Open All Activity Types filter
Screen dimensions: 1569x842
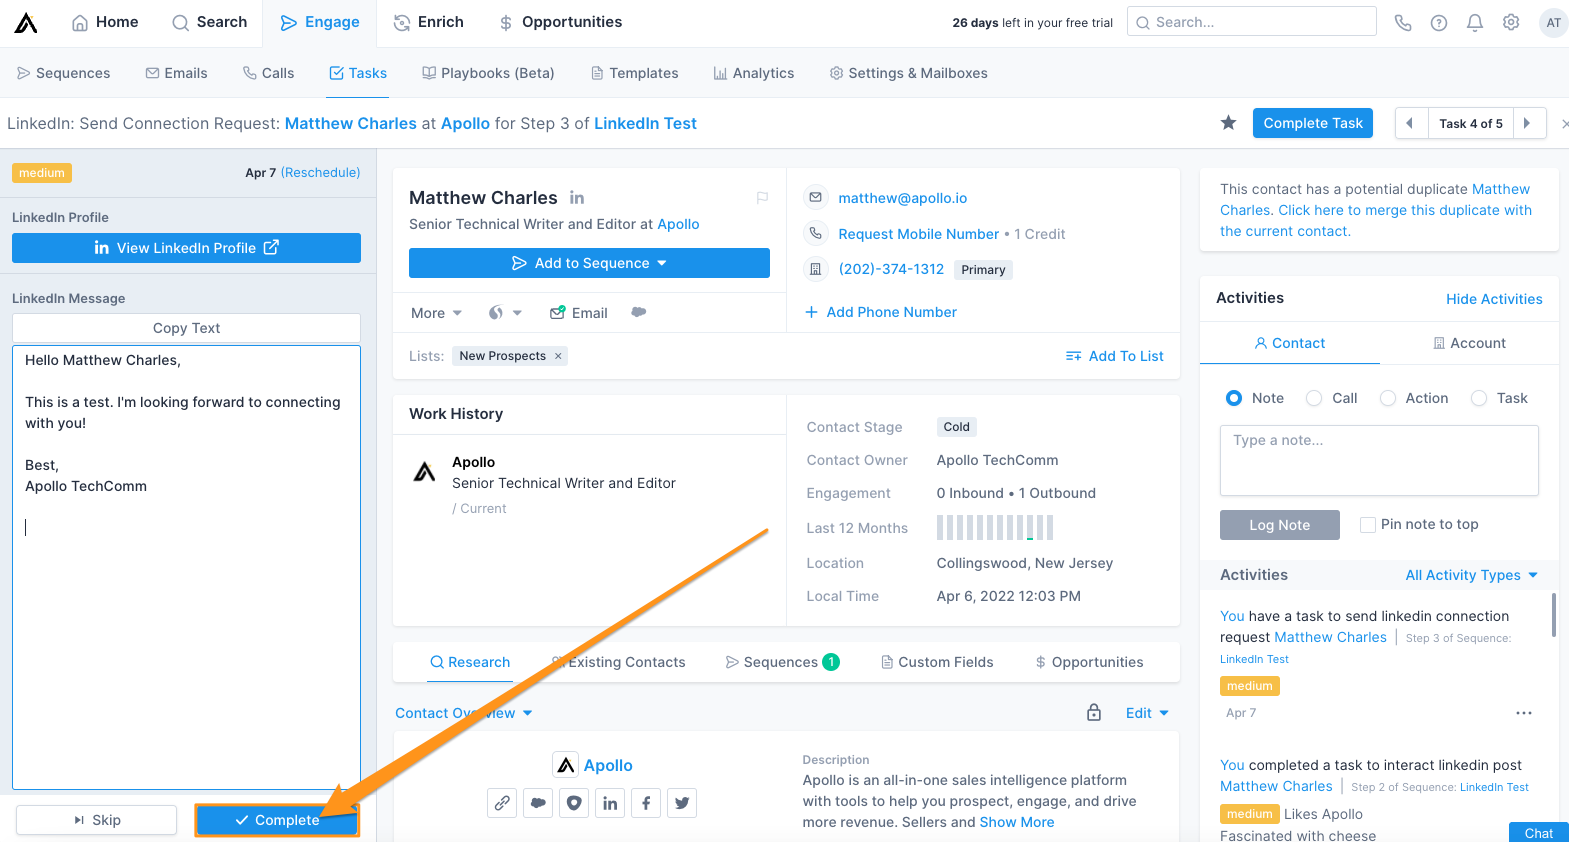click(x=1472, y=575)
